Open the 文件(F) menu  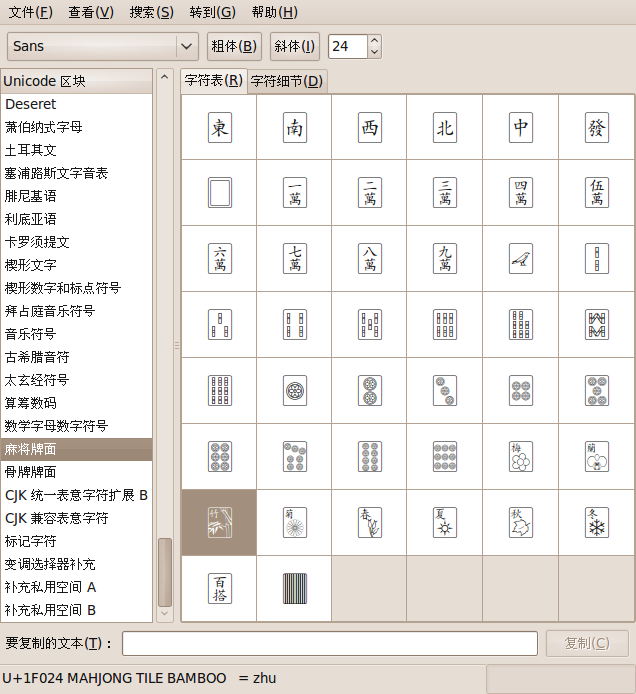(x=31, y=12)
